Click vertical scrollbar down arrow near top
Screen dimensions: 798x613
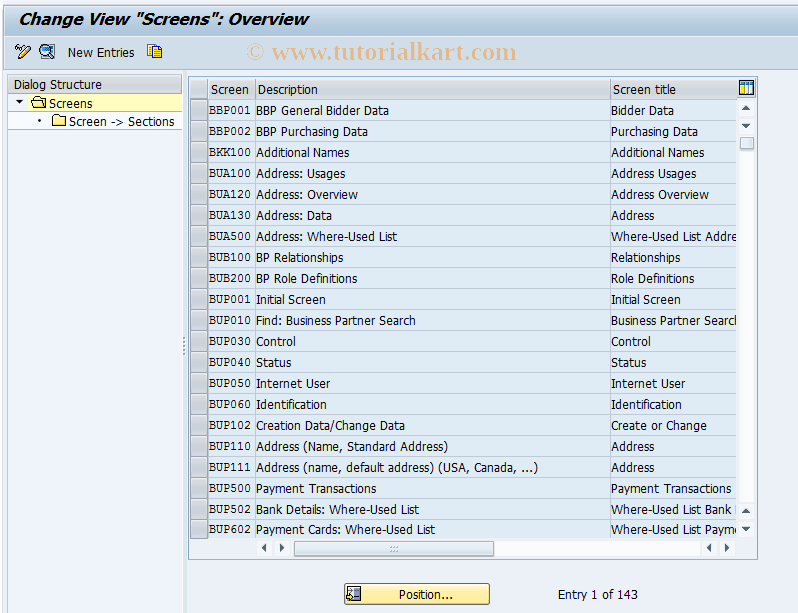click(x=746, y=125)
